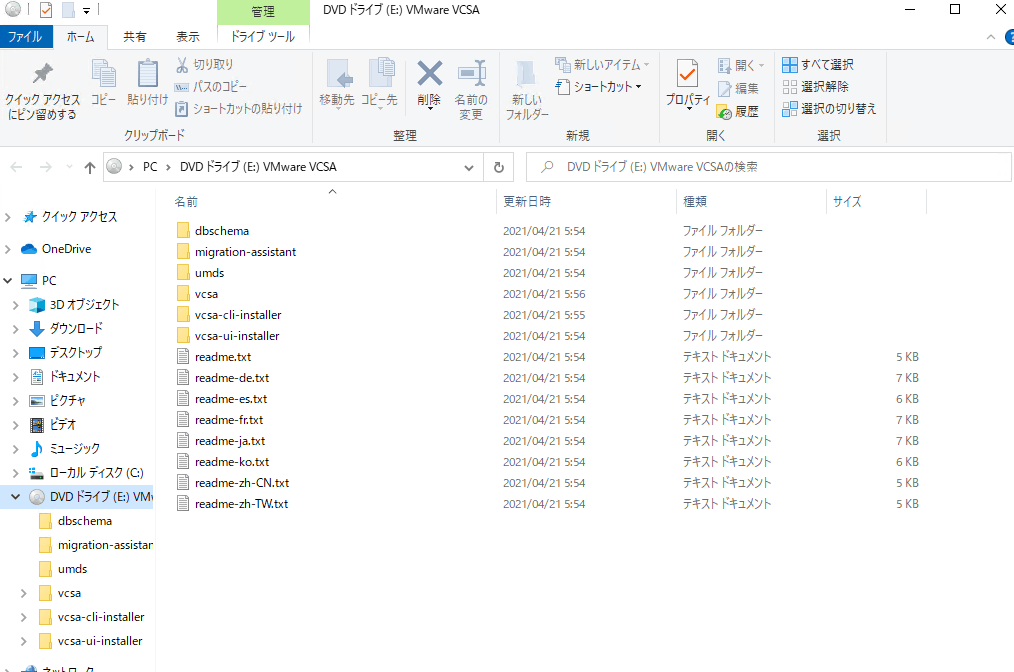Open the address bar history dropdown
1014x672 pixels.
click(468, 168)
